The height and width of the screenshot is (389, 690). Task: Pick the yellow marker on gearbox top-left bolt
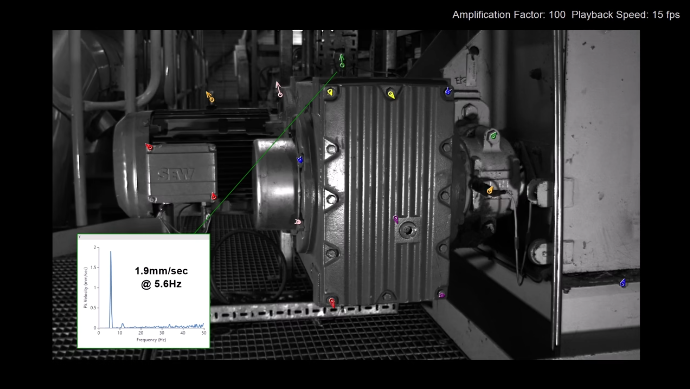pos(330,92)
